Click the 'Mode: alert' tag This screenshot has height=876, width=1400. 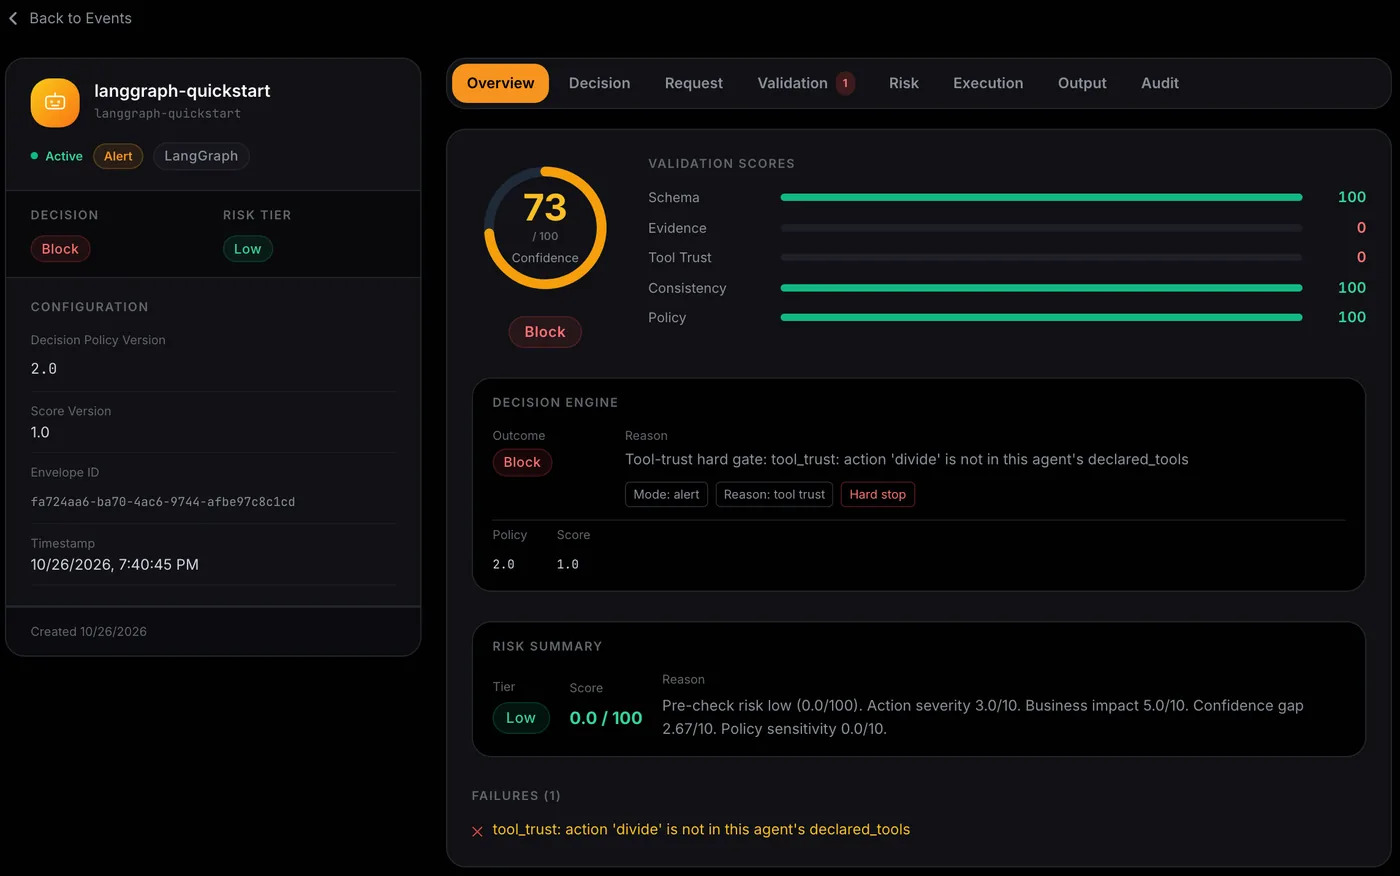point(666,494)
